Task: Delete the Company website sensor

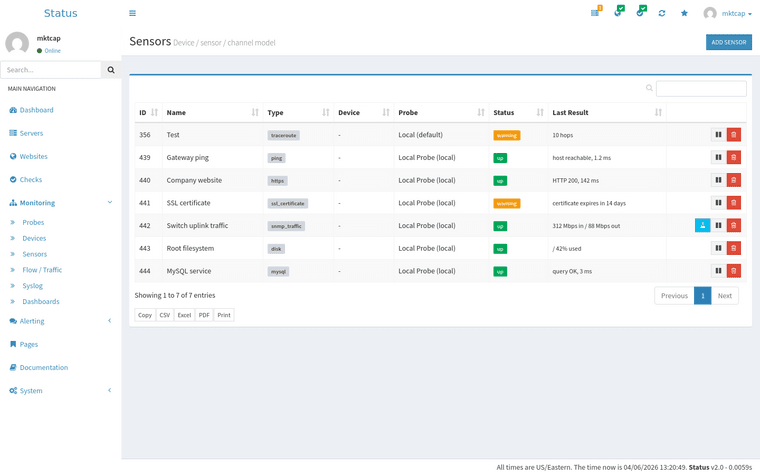Action: point(734,180)
